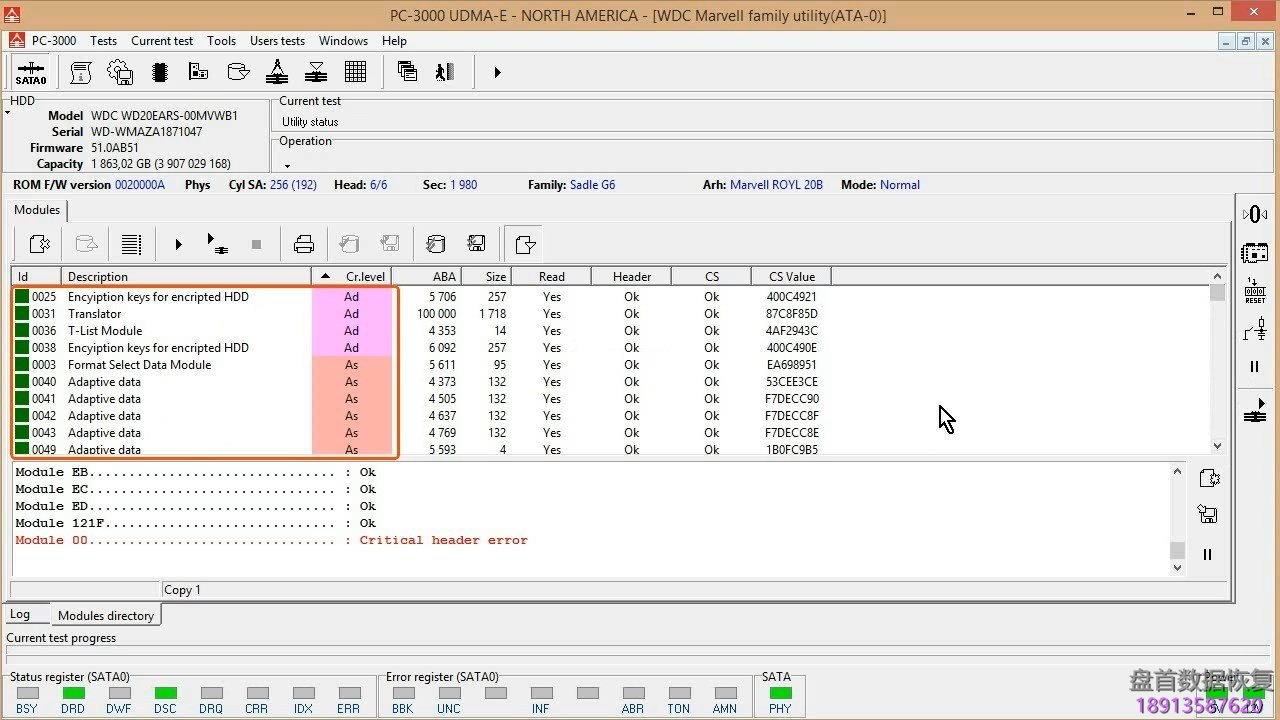
Task: Click the lined list icon in Modules toolbar
Action: pyautogui.click(x=130, y=244)
